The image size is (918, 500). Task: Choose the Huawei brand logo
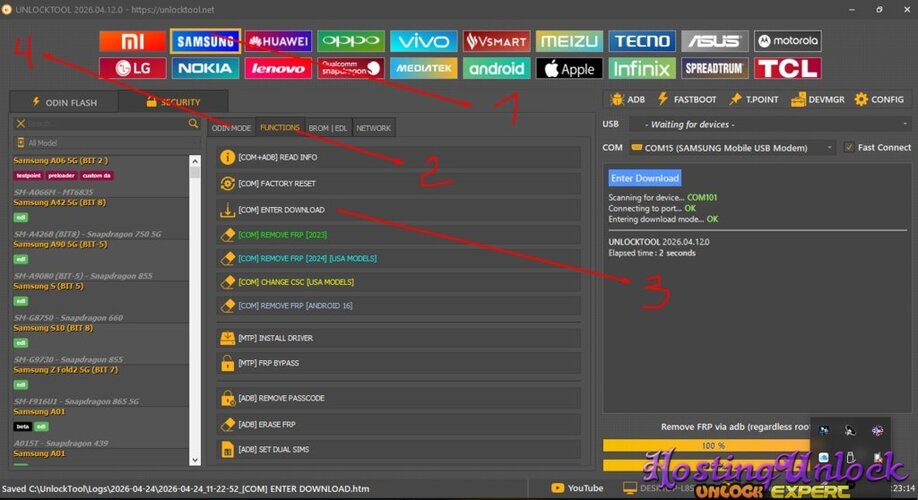(x=278, y=41)
